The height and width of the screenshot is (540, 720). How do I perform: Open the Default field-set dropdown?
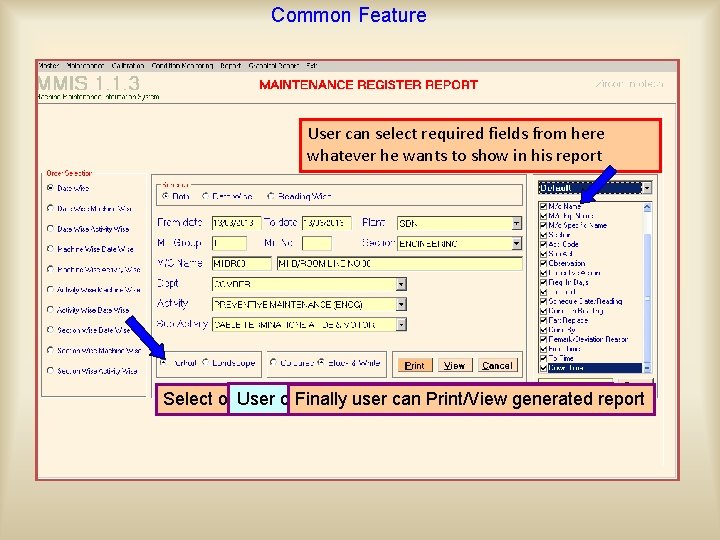647,188
